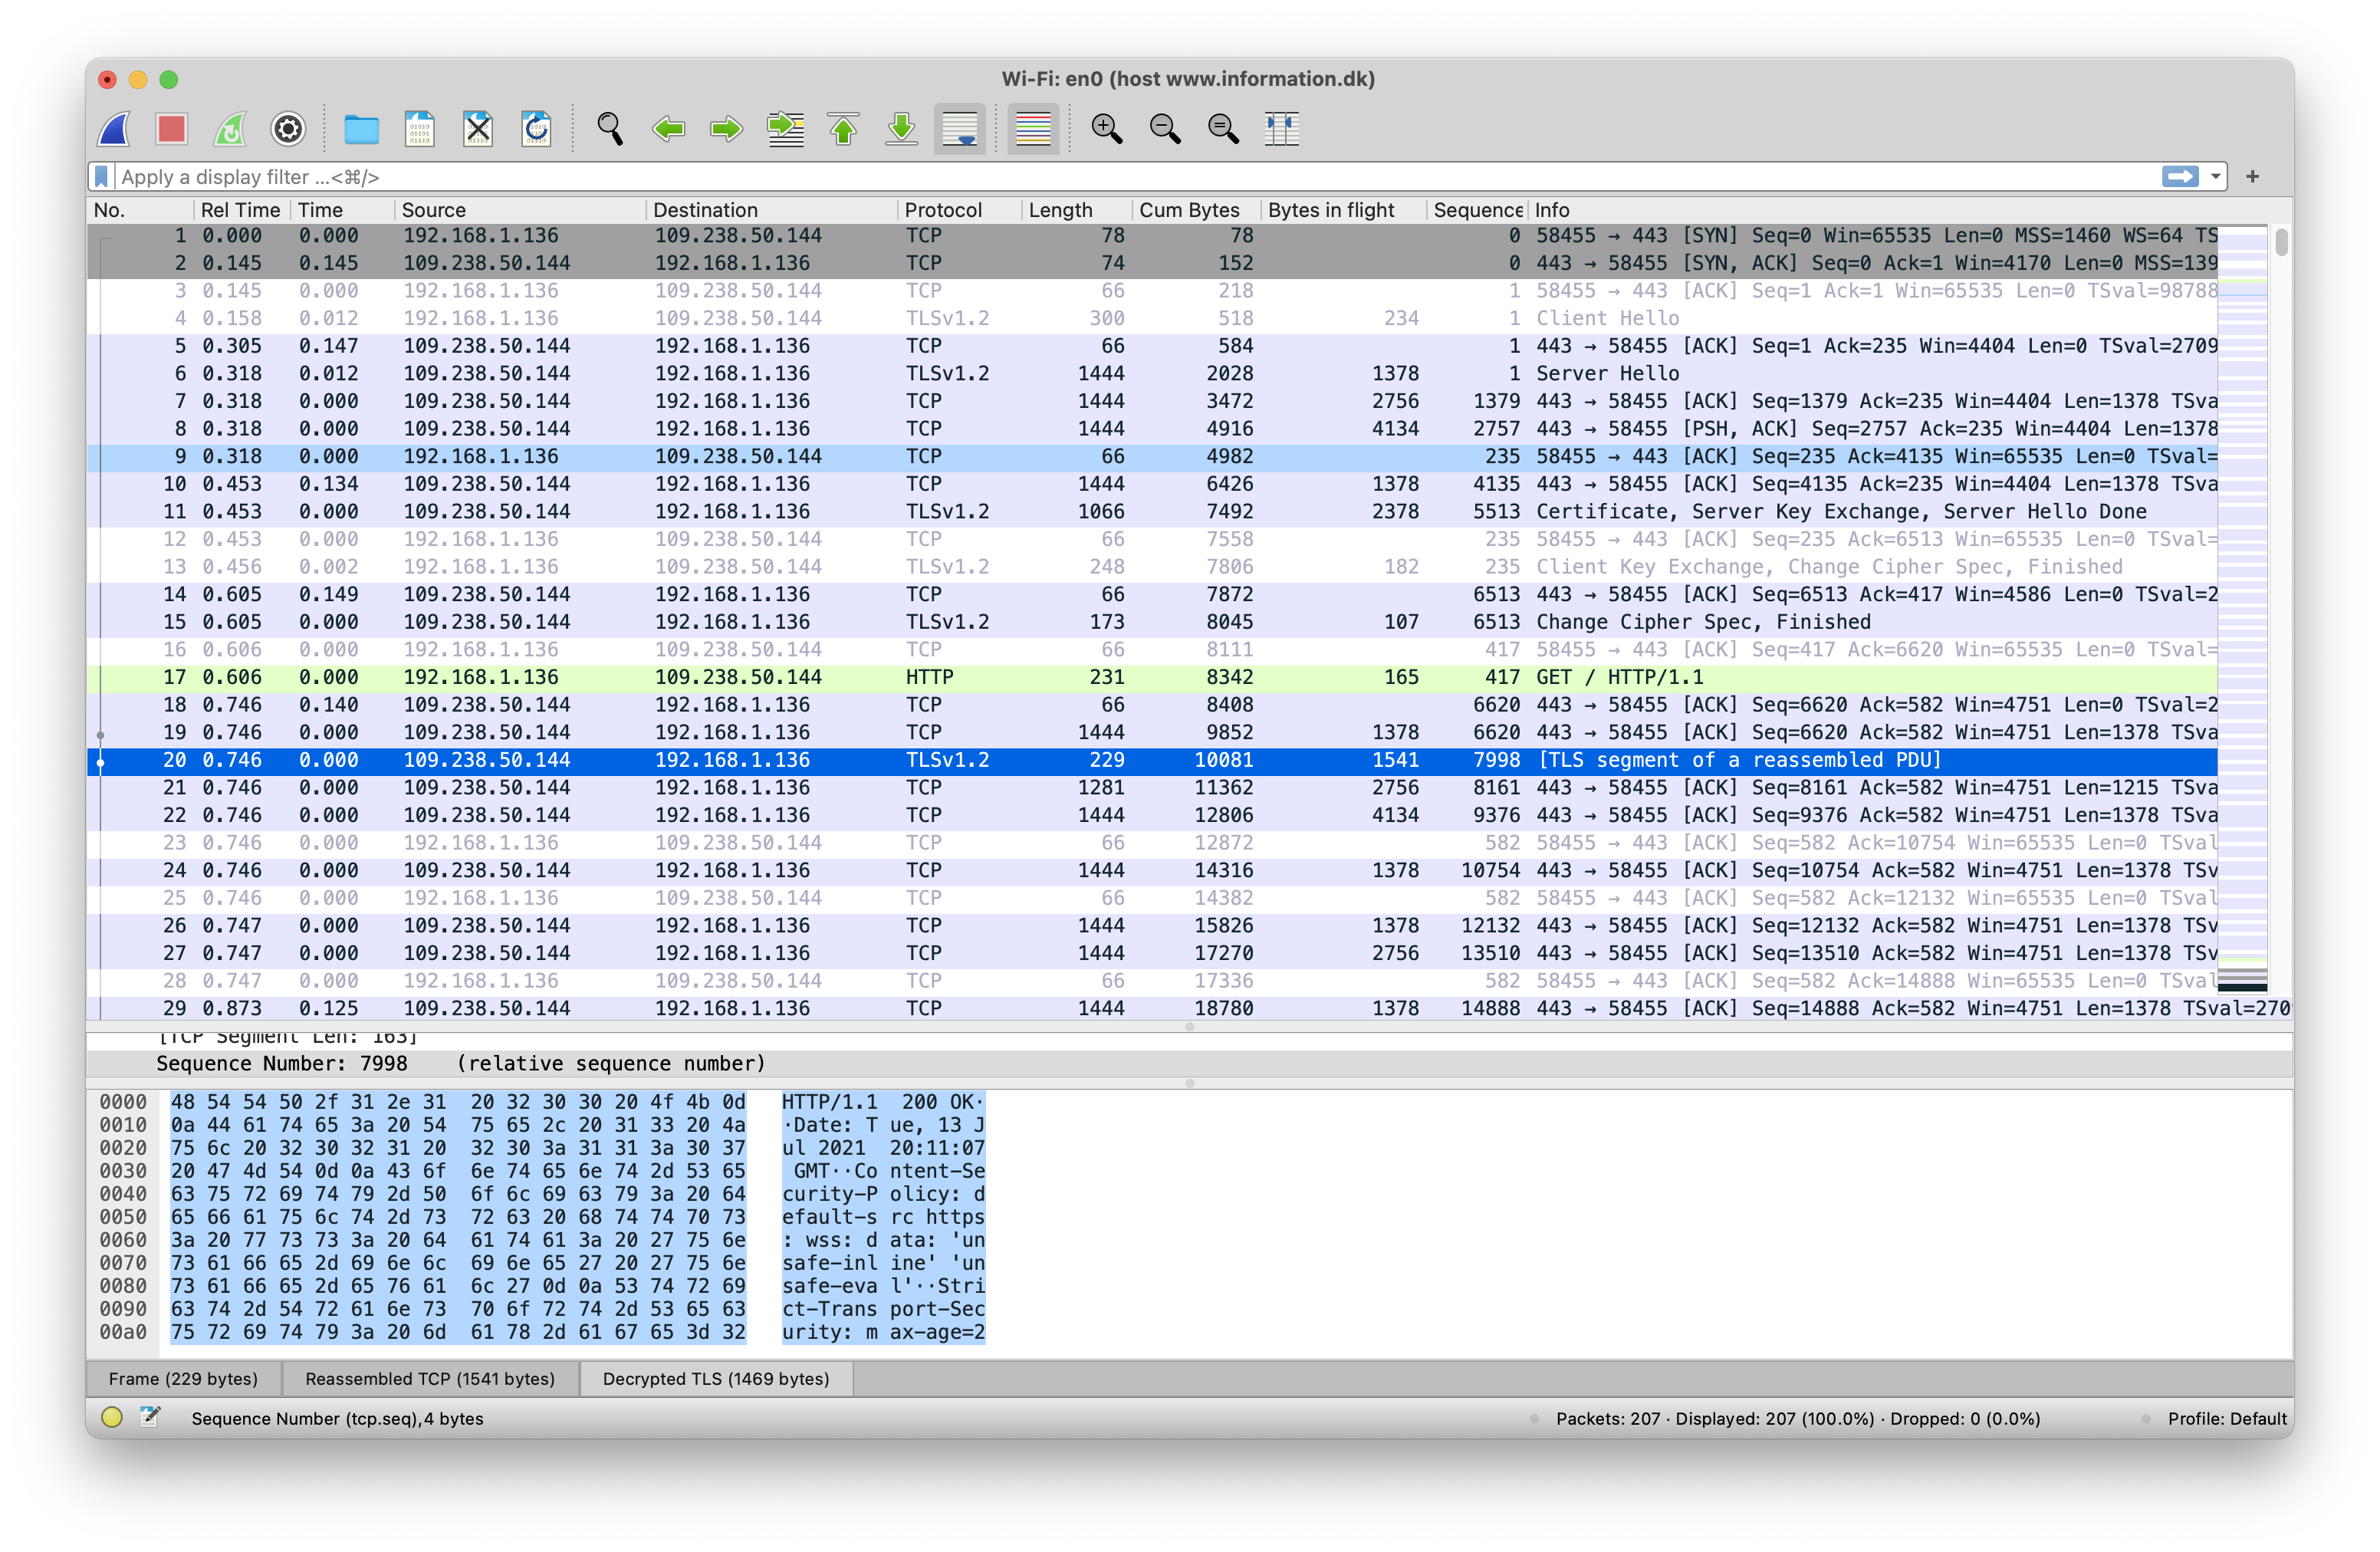Open display filter history dropdown arrow
2380x1552 pixels.
[x=2216, y=177]
